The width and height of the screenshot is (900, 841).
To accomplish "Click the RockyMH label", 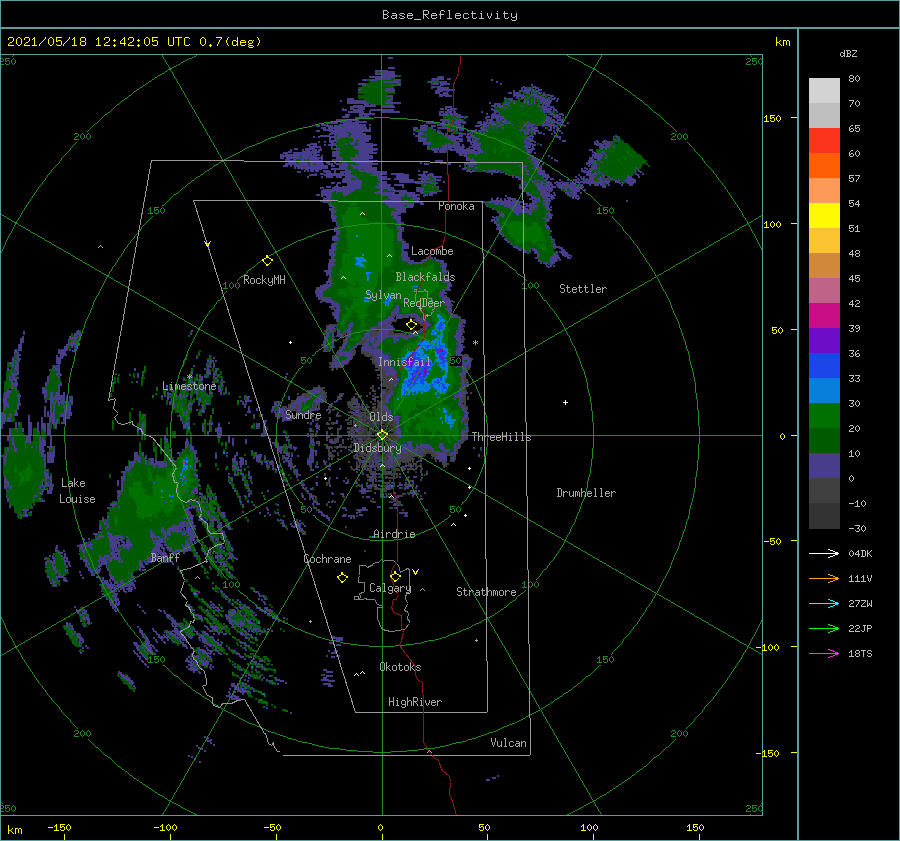I will tap(264, 280).
